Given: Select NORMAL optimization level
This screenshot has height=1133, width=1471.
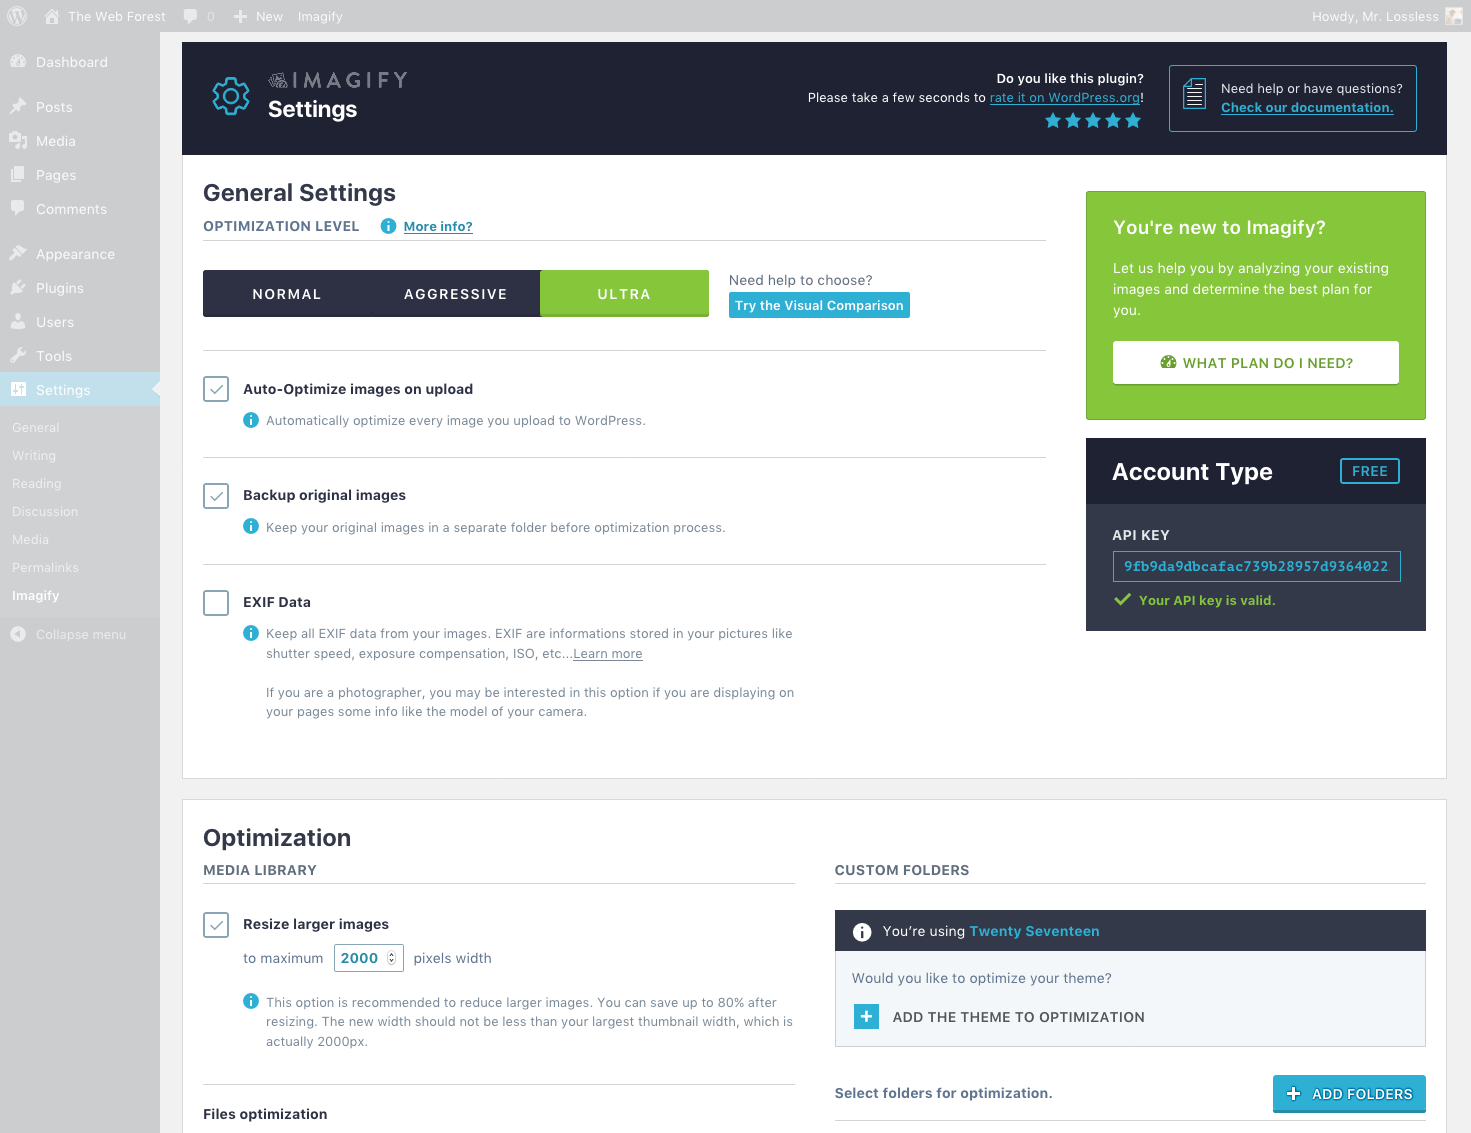Looking at the screenshot, I should point(287,294).
